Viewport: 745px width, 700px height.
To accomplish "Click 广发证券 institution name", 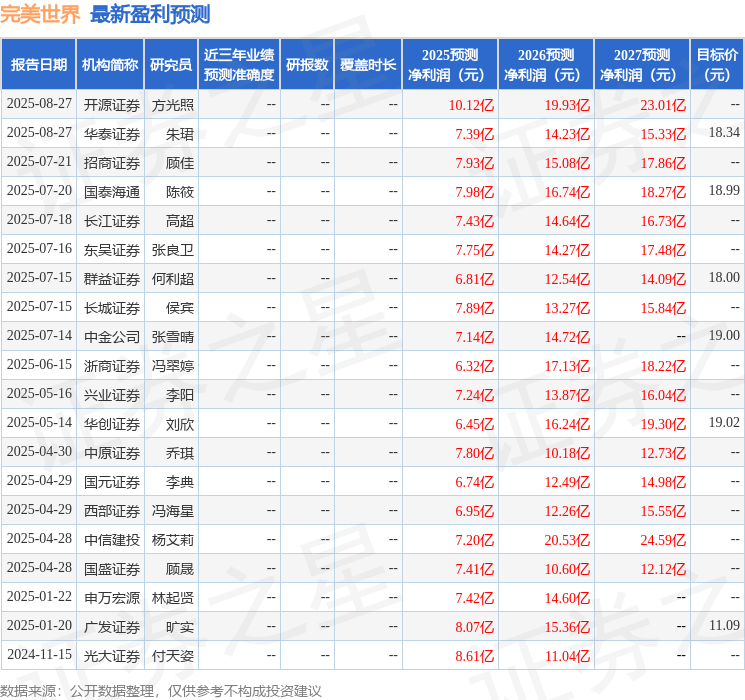I will pos(112,627).
